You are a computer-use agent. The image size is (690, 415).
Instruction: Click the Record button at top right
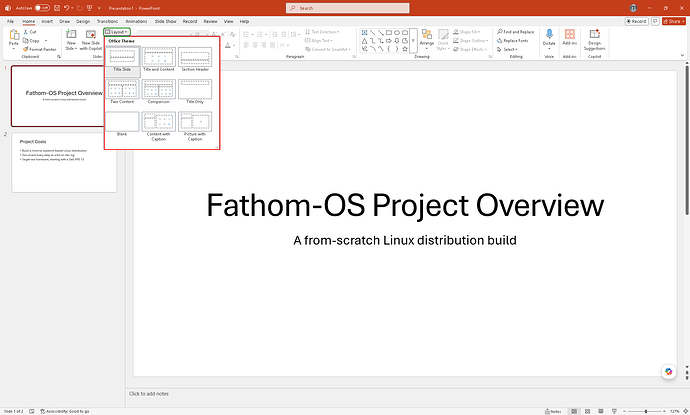pyautogui.click(x=636, y=21)
